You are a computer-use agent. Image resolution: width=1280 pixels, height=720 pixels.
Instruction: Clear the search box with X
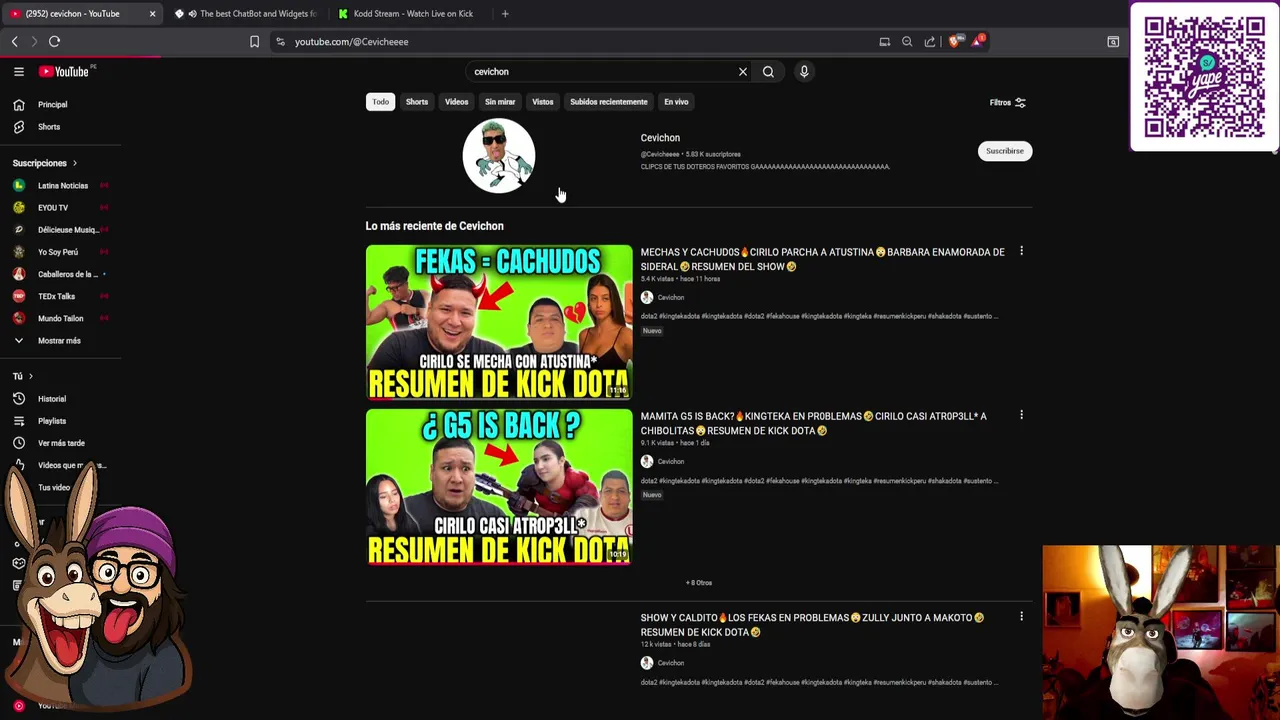743,72
